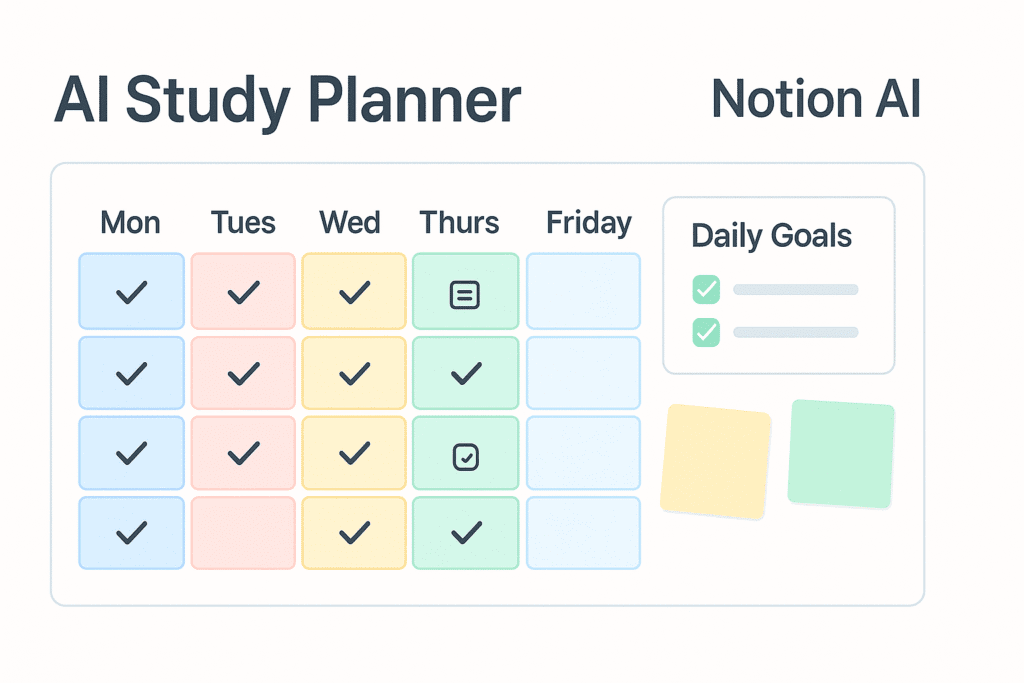Select the yellow sticky note
The width and height of the screenshot is (1024, 683).
(716, 460)
